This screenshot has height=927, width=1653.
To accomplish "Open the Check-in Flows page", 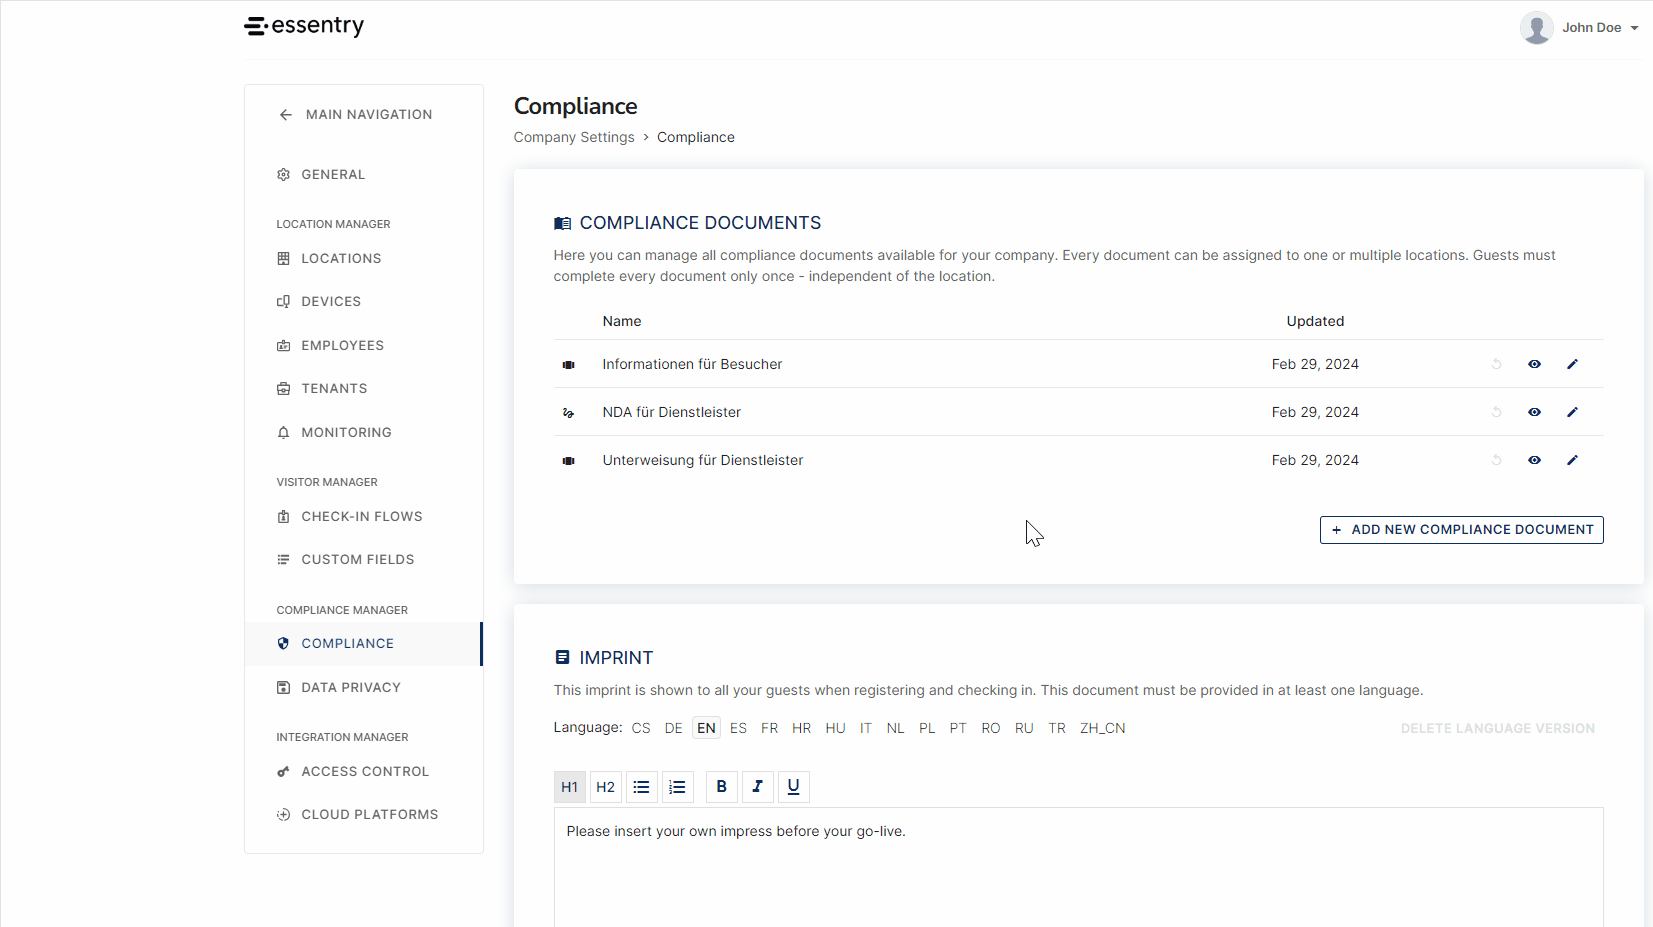I will (364, 517).
